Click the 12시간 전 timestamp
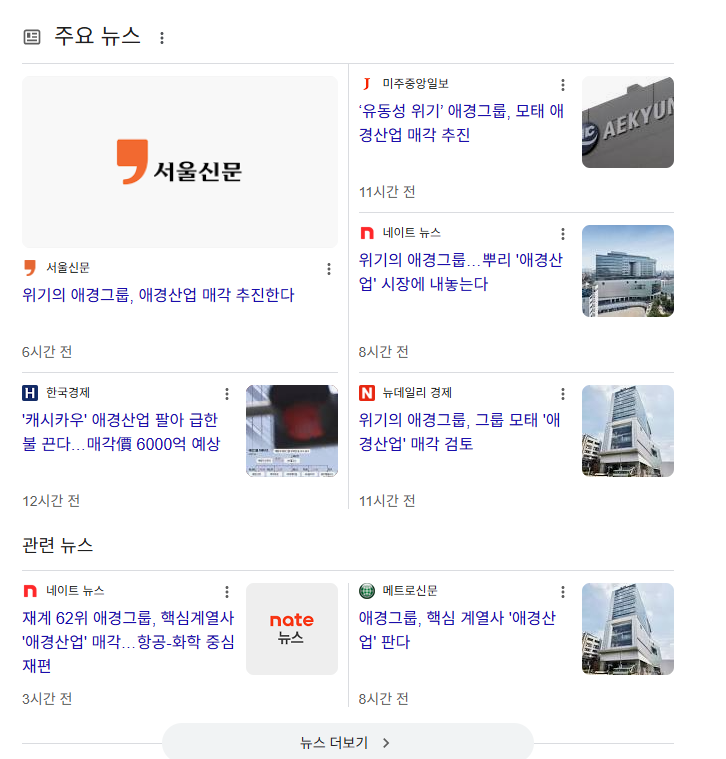The width and height of the screenshot is (726, 759). [x=51, y=501]
